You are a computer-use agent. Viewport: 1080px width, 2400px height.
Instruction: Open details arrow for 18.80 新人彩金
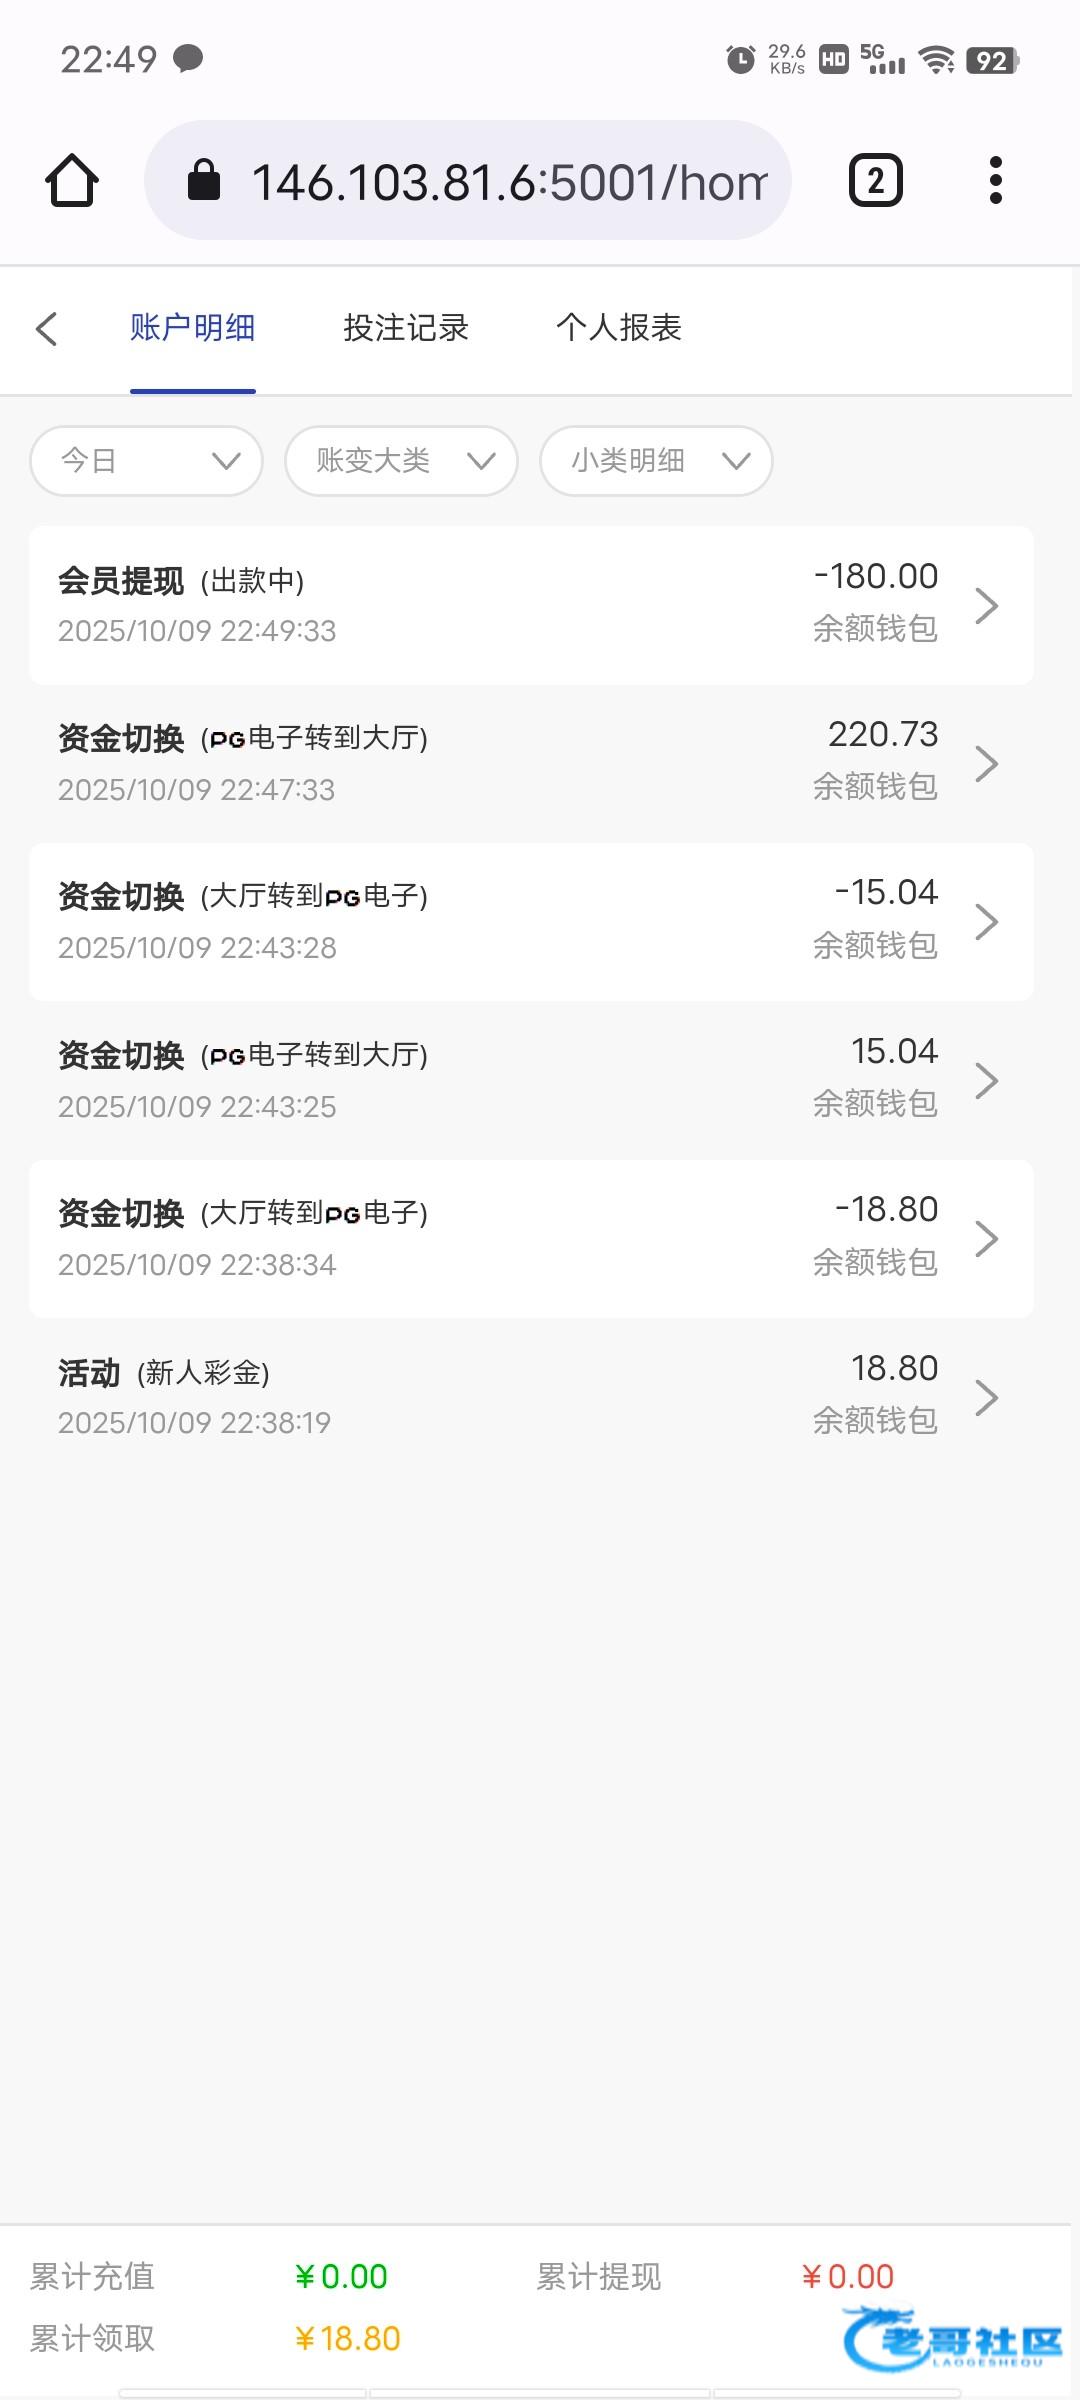pyautogui.click(x=986, y=1398)
